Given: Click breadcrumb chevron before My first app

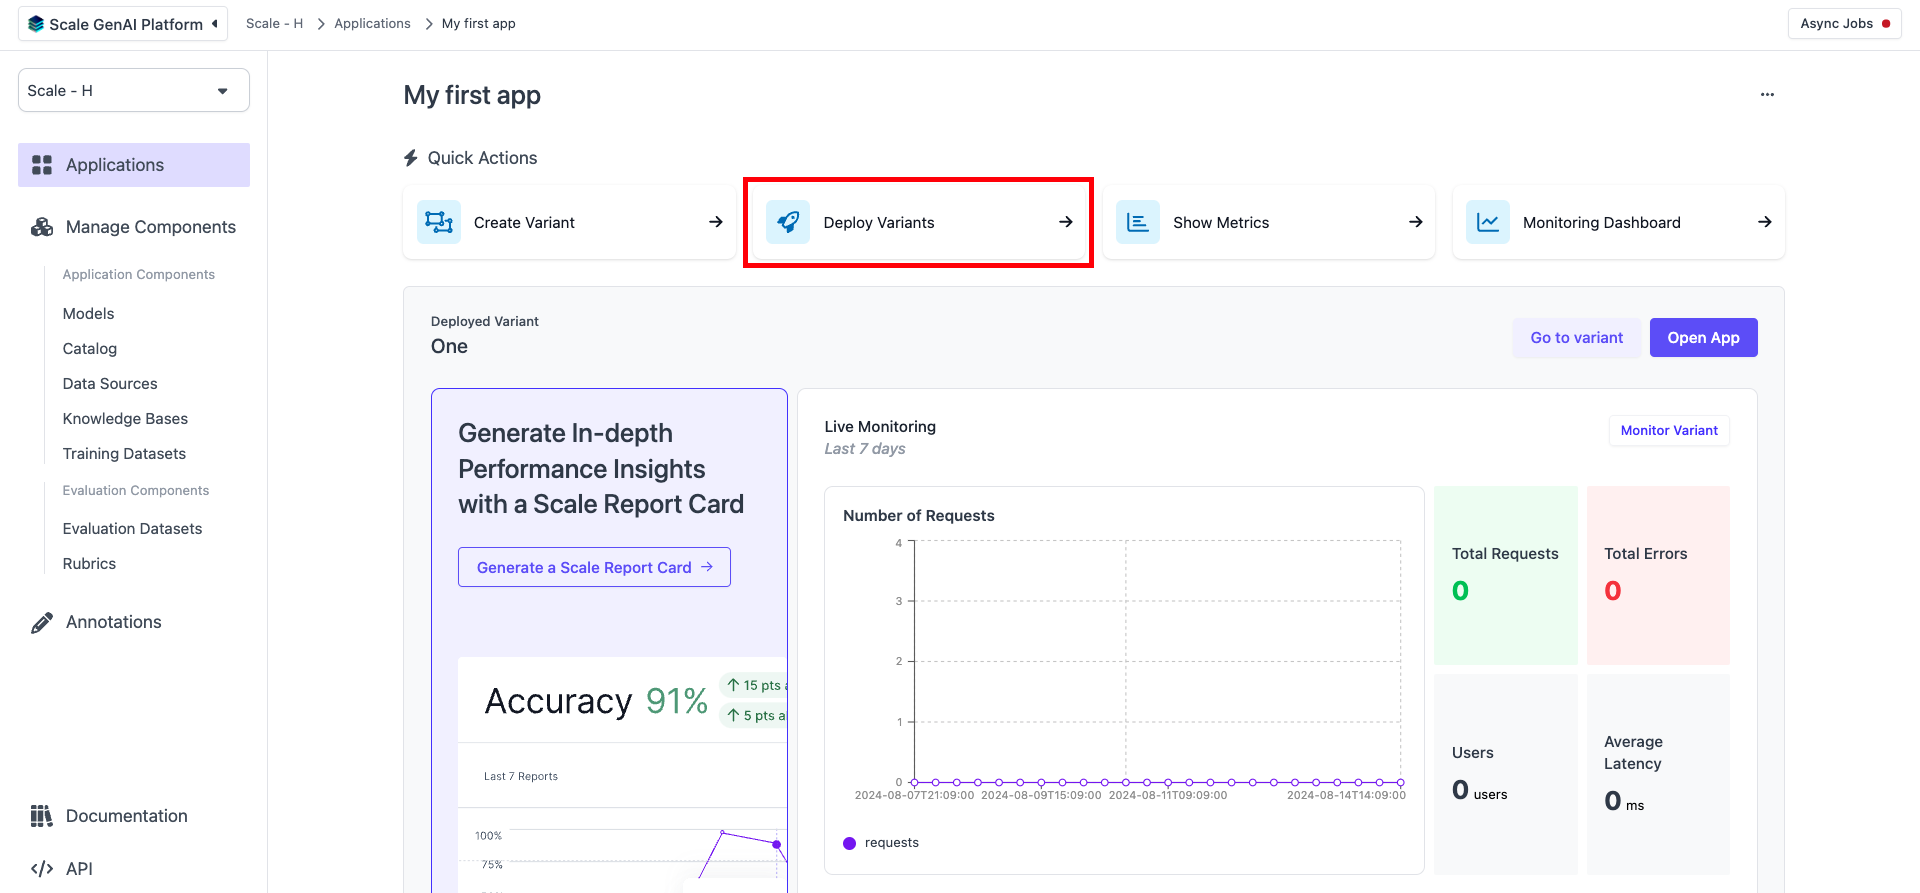Looking at the screenshot, I should [428, 24].
